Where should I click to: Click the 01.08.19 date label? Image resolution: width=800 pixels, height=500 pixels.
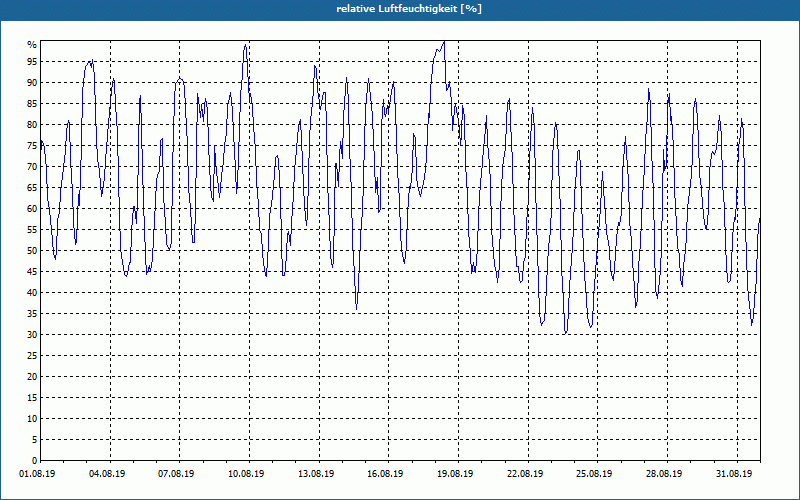click(x=37, y=474)
